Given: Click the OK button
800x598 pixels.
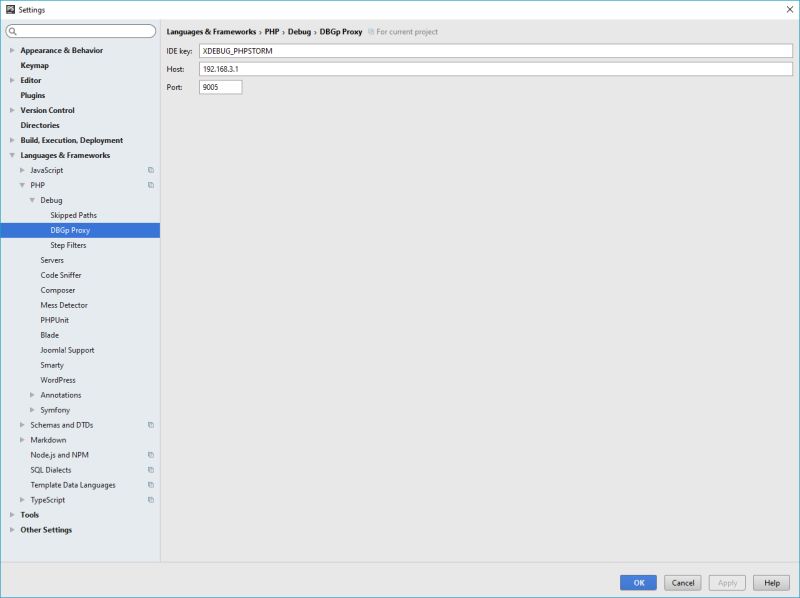Looking at the screenshot, I should (x=637, y=582).
